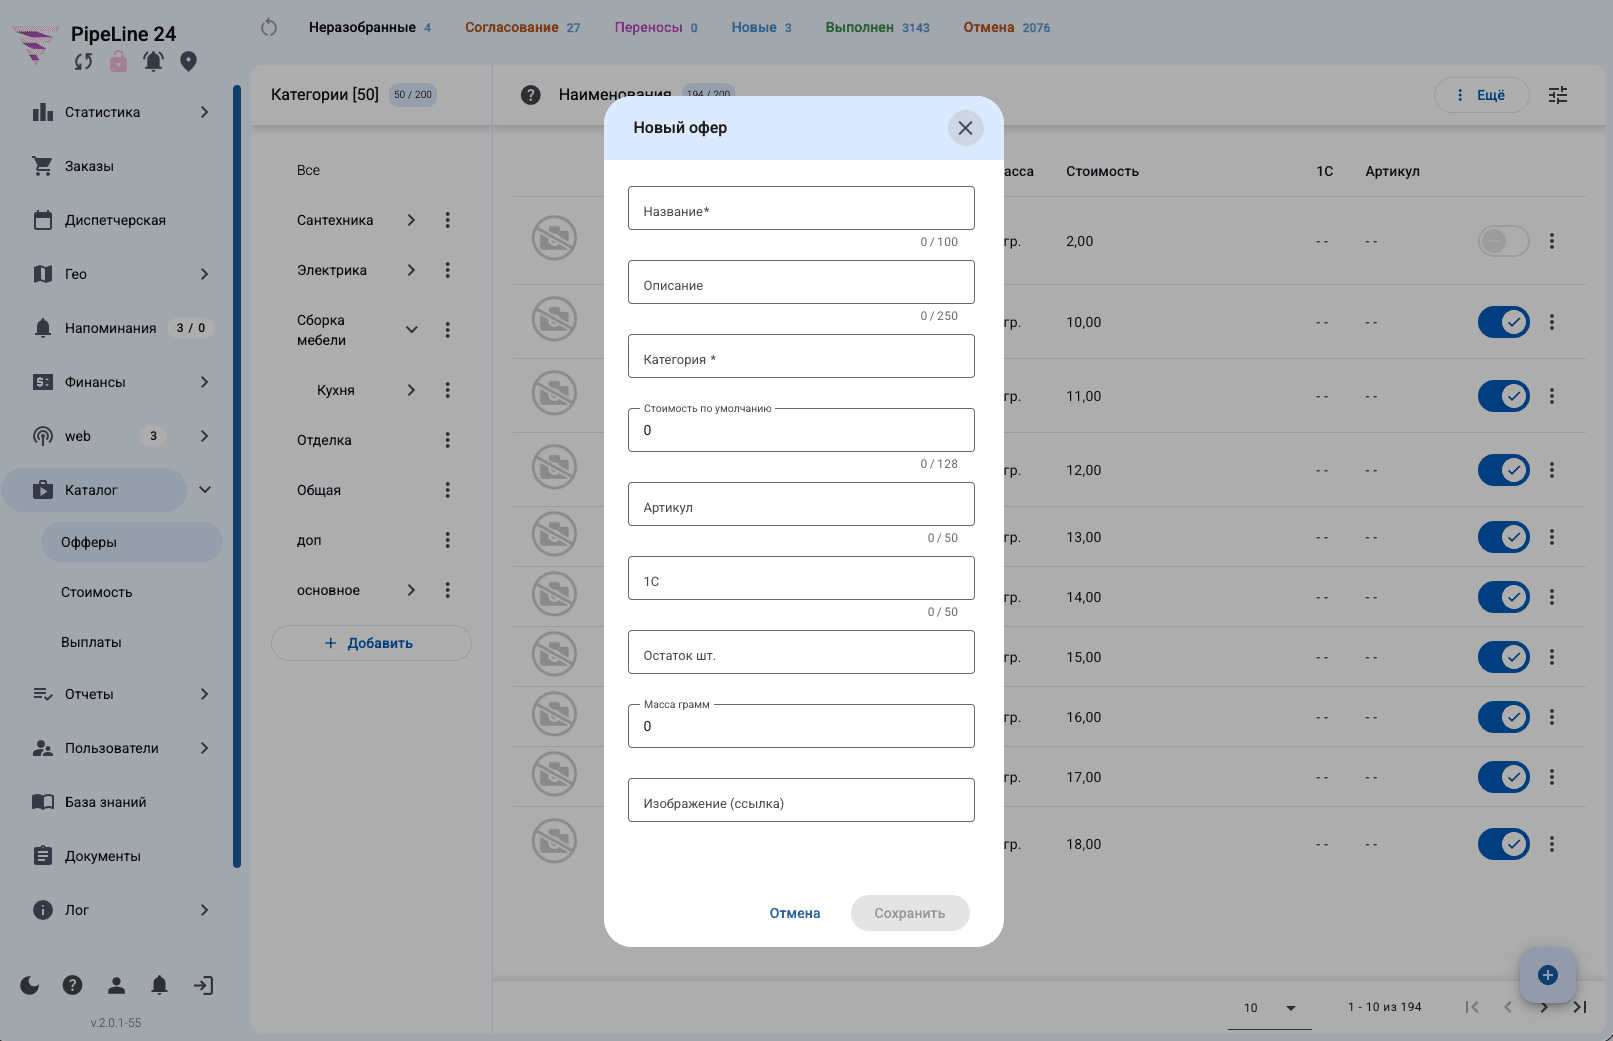Go to the last page of results
This screenshot has width=1613, height=1041.
1580,1007
